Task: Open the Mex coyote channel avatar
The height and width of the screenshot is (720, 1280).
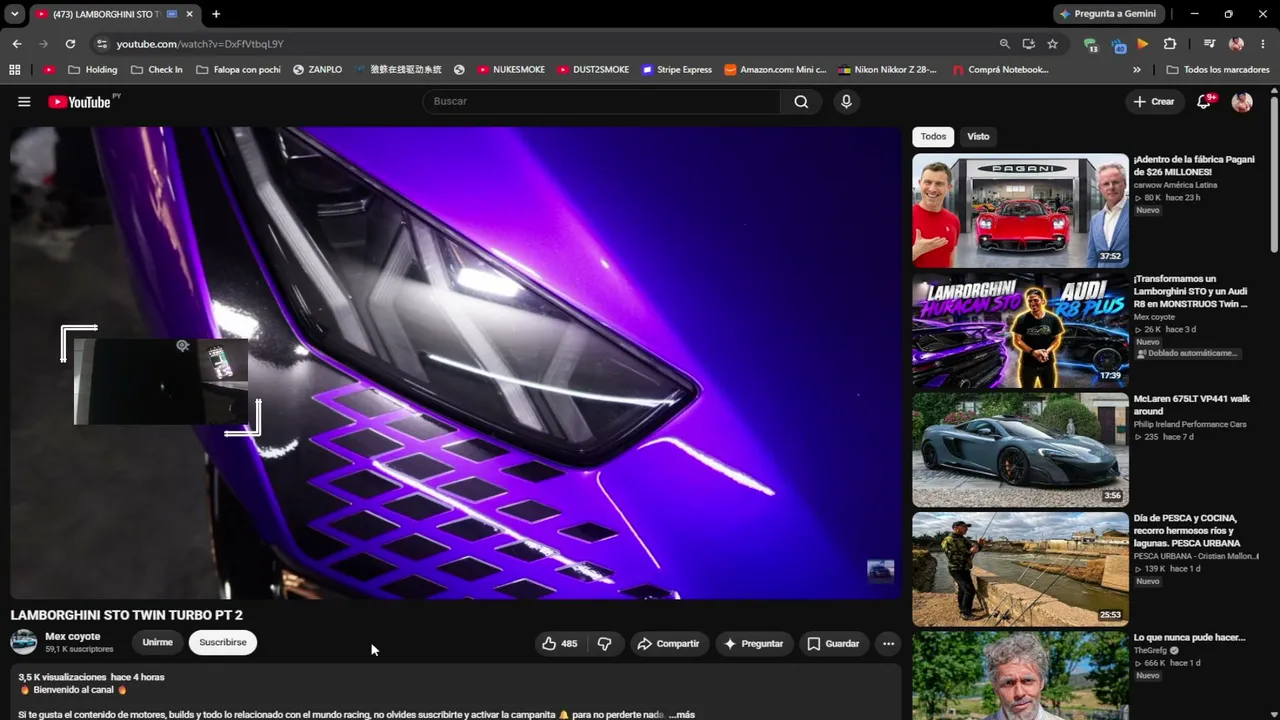Action: click(24, 642)
